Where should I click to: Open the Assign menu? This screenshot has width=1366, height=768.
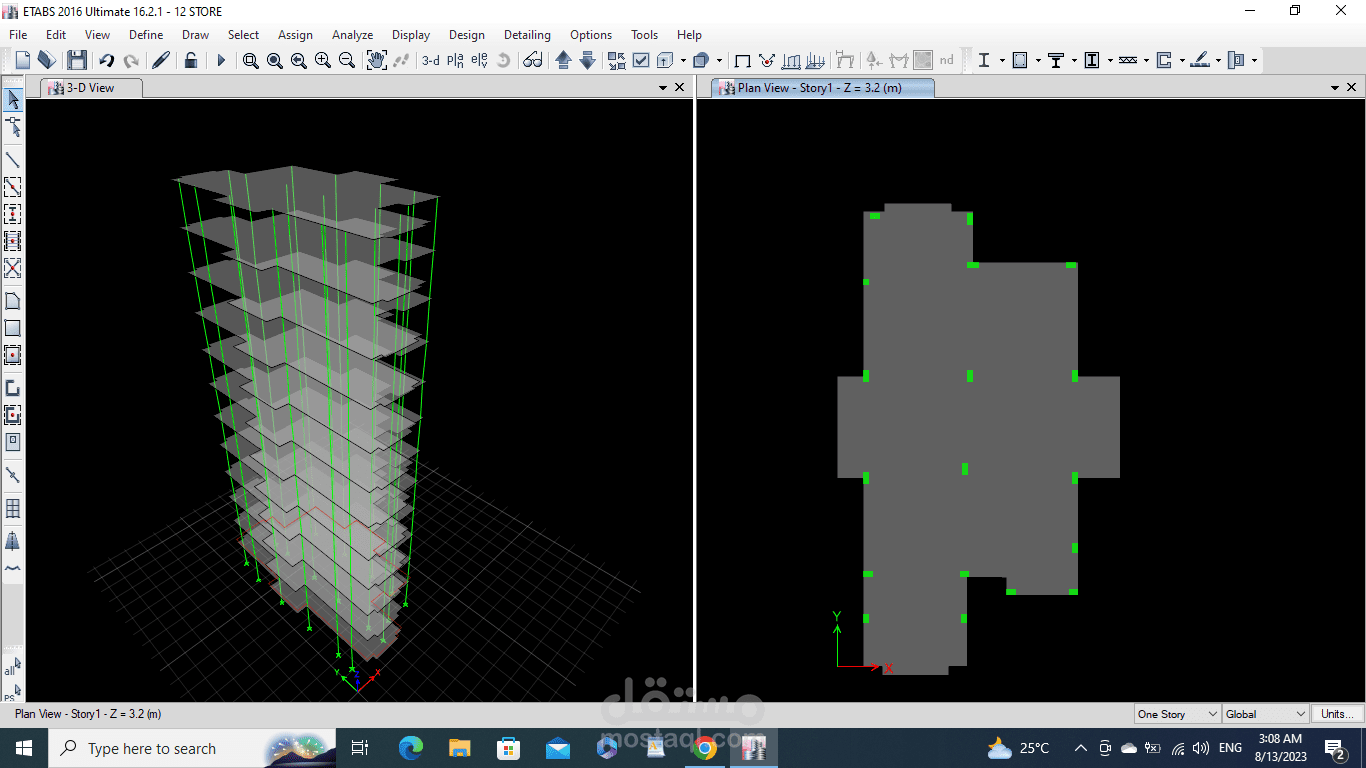295,34
